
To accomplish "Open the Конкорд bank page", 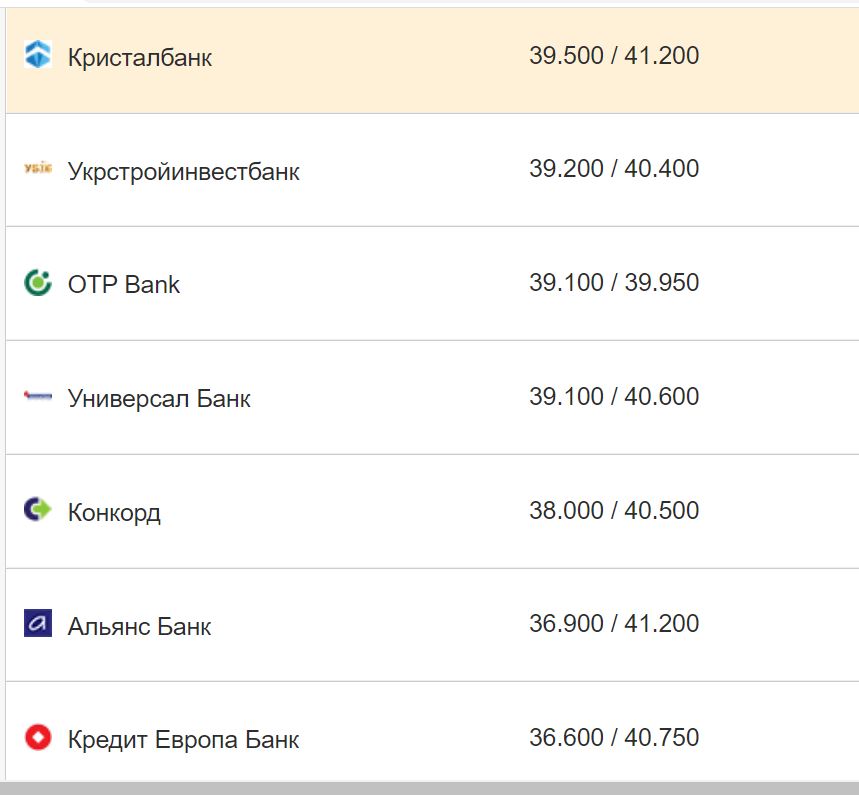I will 113,512.
